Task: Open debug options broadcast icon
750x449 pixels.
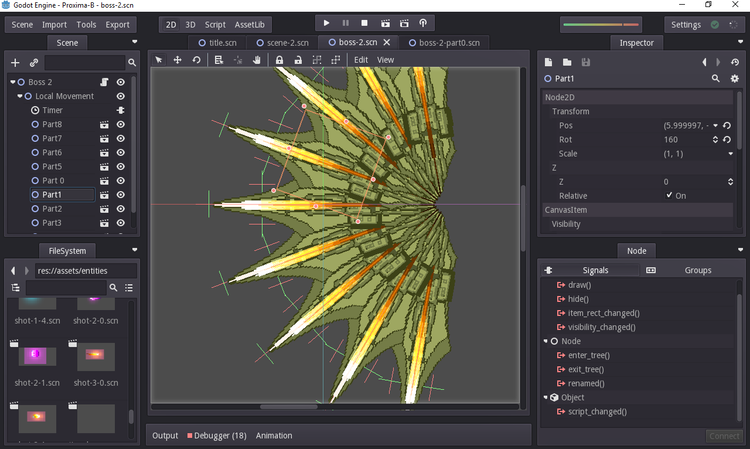Action: [x=423, y=23]
